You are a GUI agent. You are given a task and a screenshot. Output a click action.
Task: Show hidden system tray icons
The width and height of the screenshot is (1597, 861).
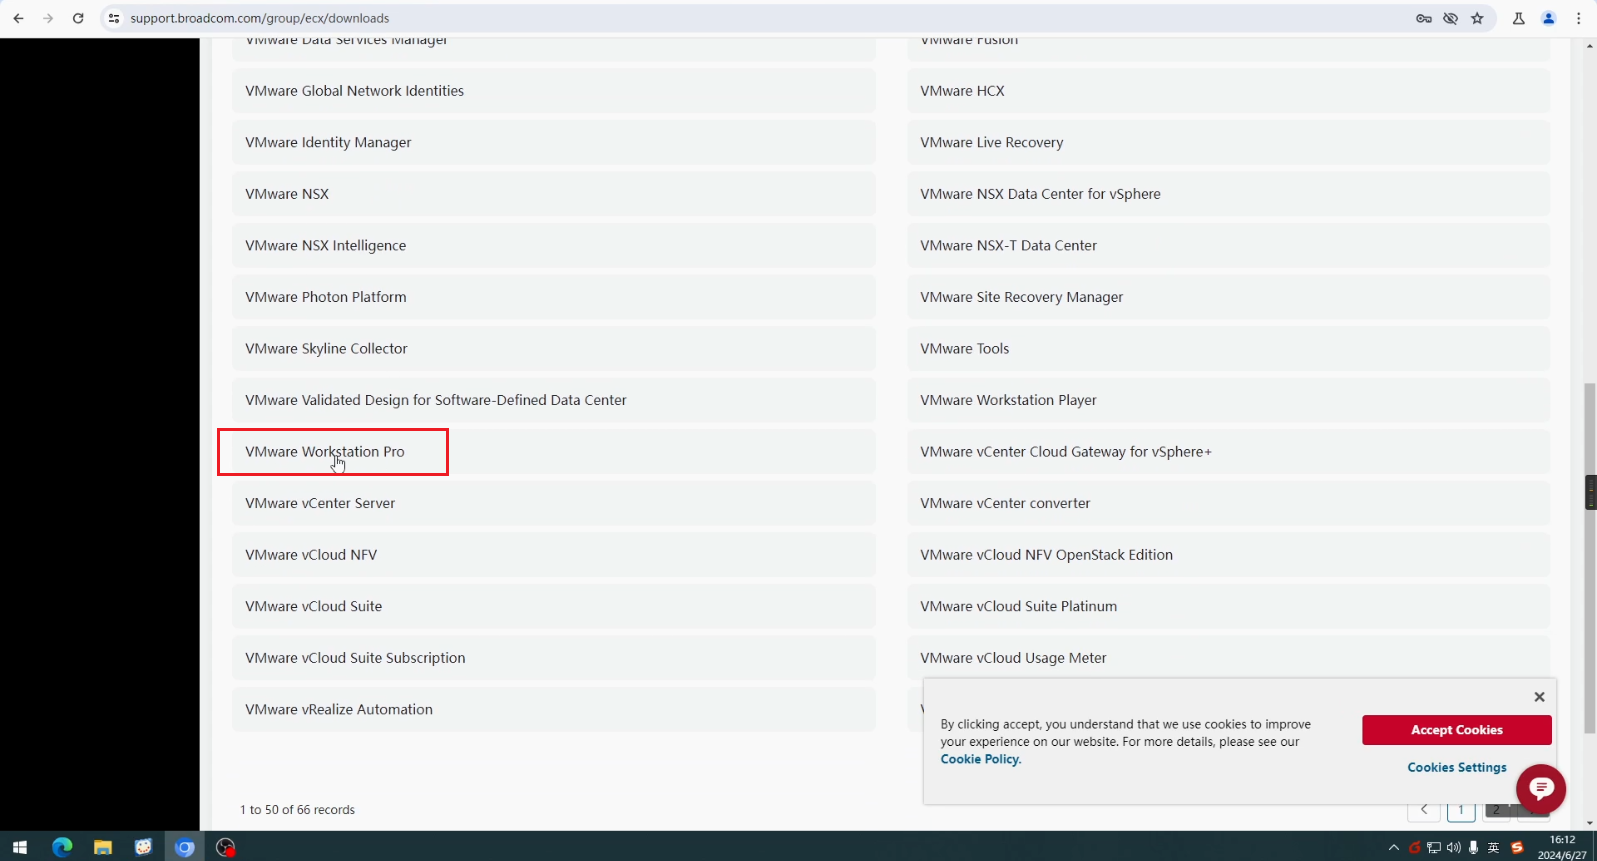click(1394, 848)
